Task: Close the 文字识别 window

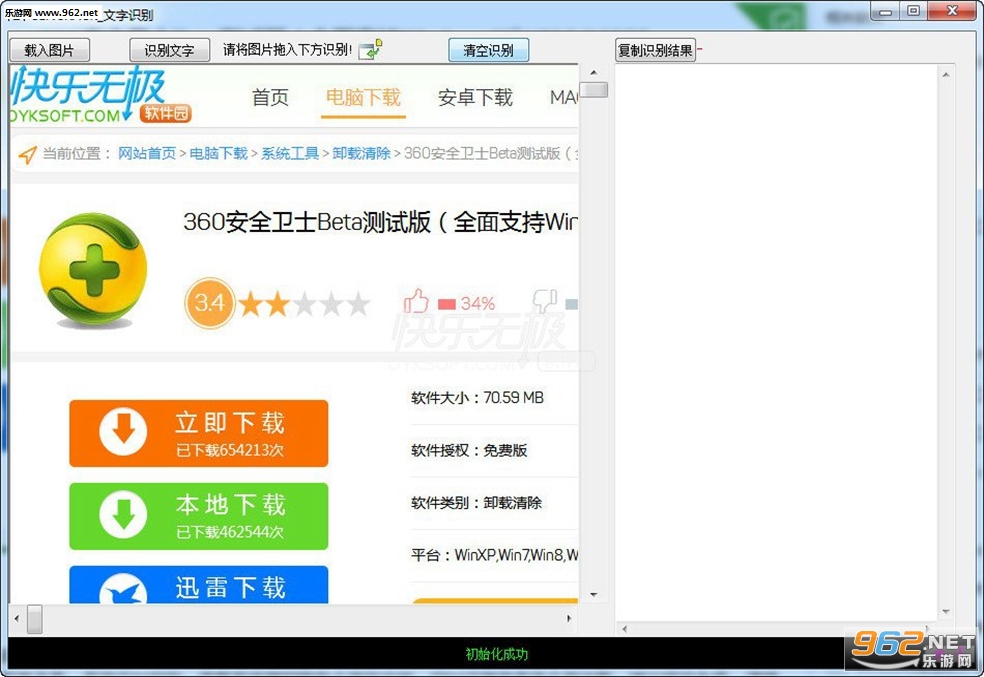Action: (952, 11)
